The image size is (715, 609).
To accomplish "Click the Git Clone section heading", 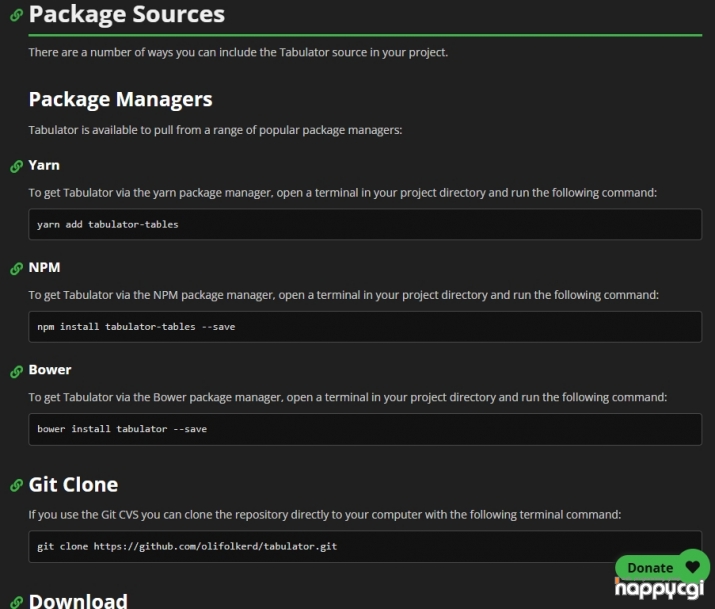I will (x=73, y=484).
